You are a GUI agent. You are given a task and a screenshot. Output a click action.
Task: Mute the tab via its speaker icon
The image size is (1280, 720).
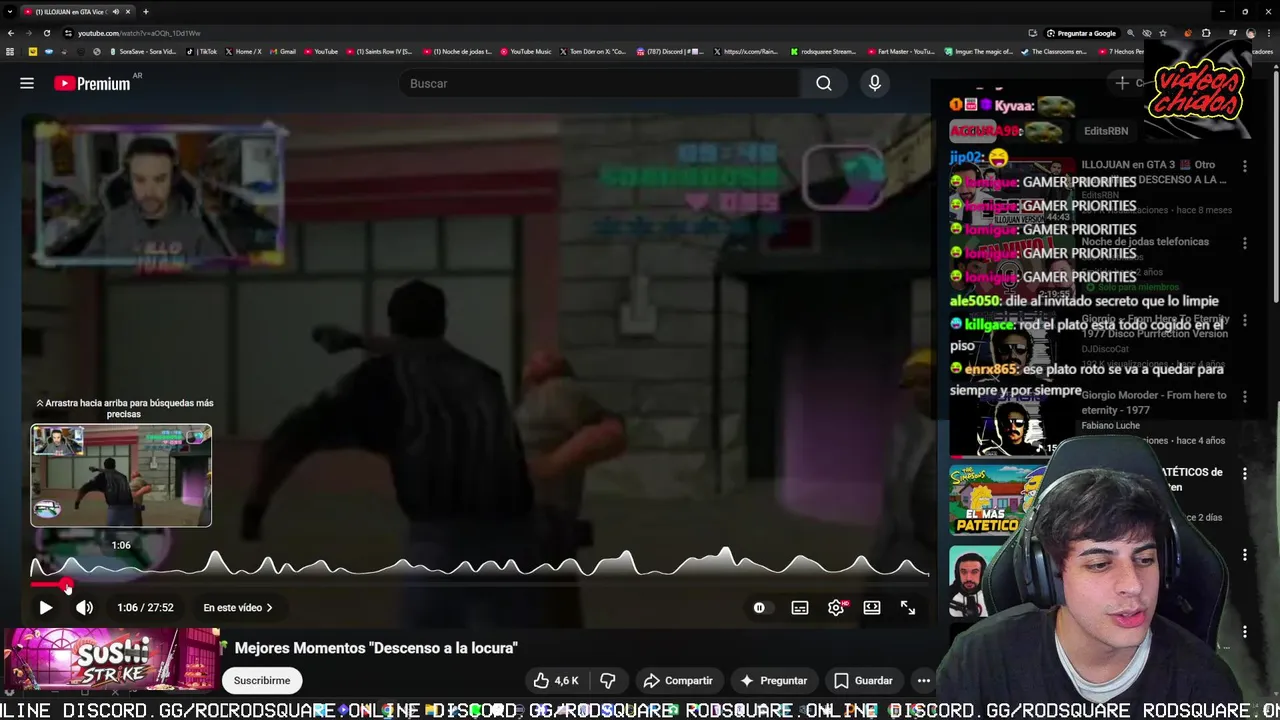tap(115, 11)
